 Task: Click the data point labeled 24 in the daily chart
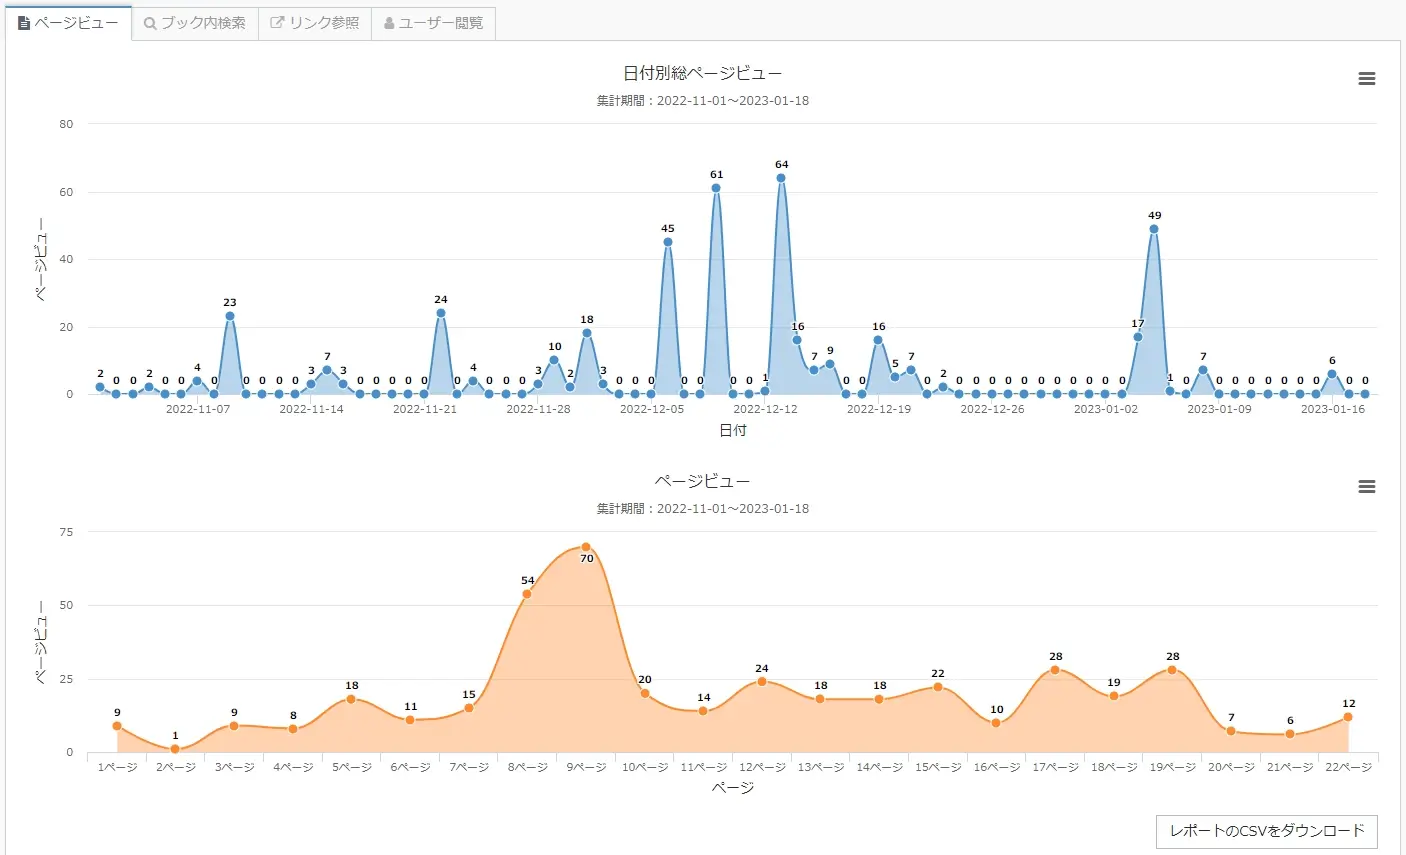pyautogui.click(x=441, y=313)
